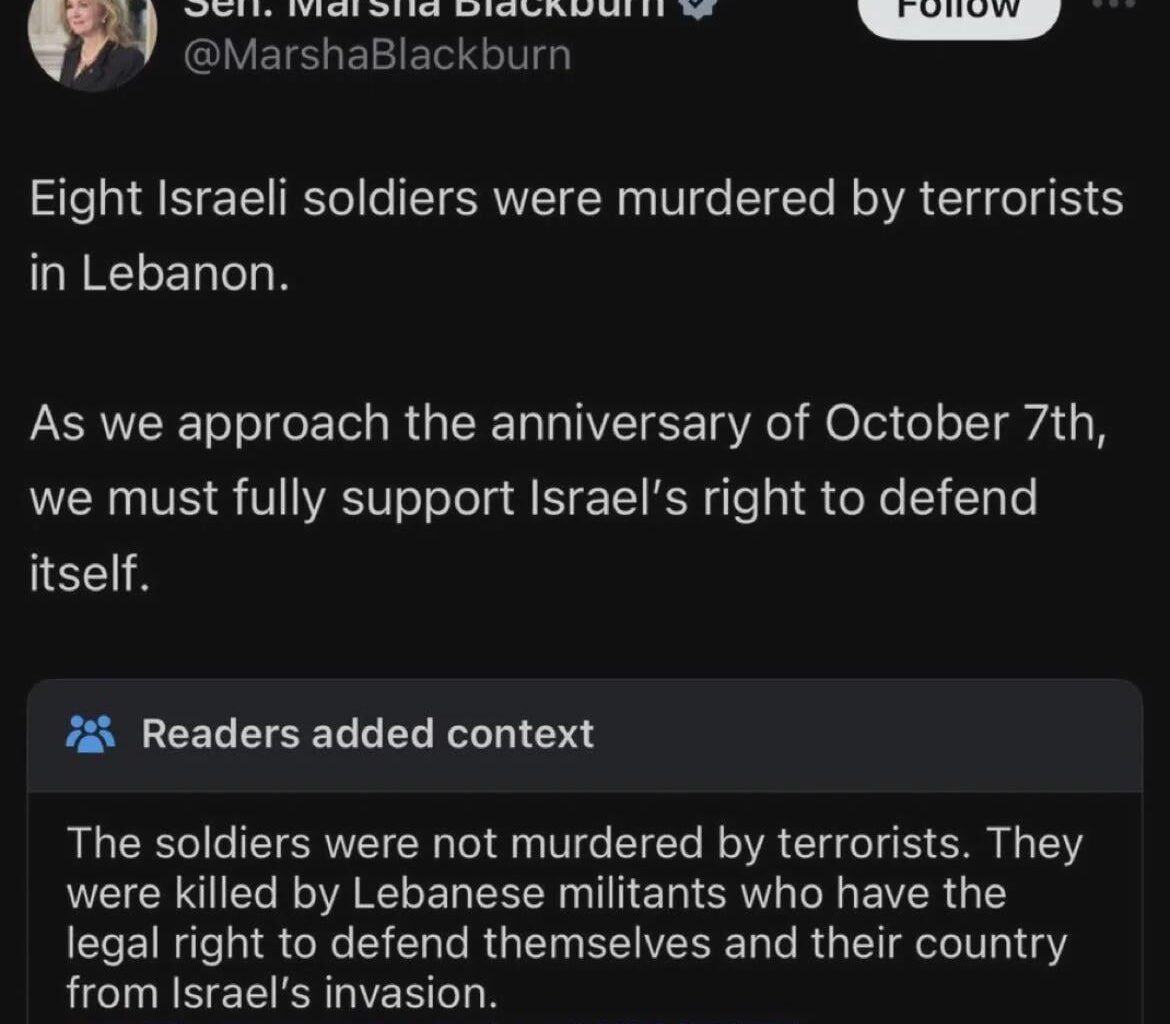The width and height of the screenshot is (1170, 1024).
Task: Select the 'Readers added context' heading
Action: [x=368, y=734]
